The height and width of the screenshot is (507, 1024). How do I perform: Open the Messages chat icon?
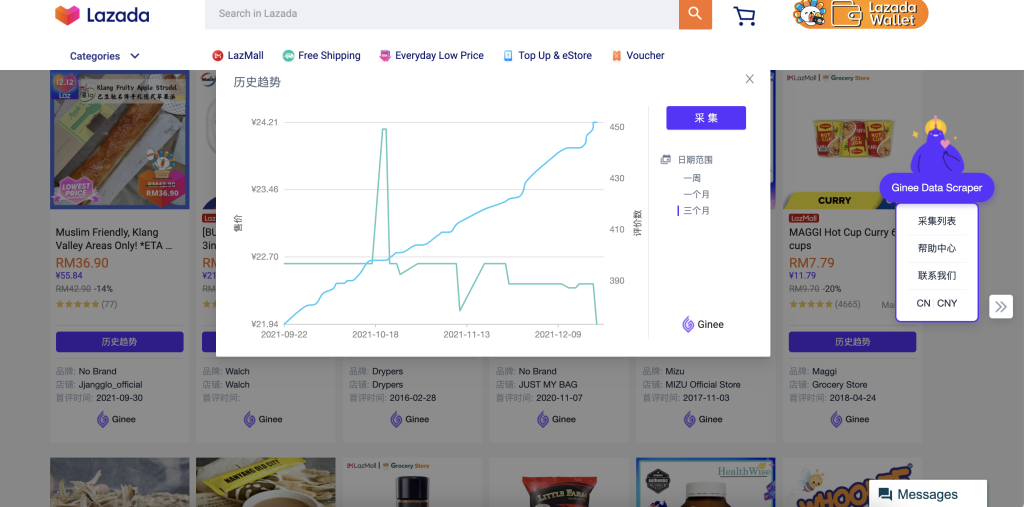point(885,495)
